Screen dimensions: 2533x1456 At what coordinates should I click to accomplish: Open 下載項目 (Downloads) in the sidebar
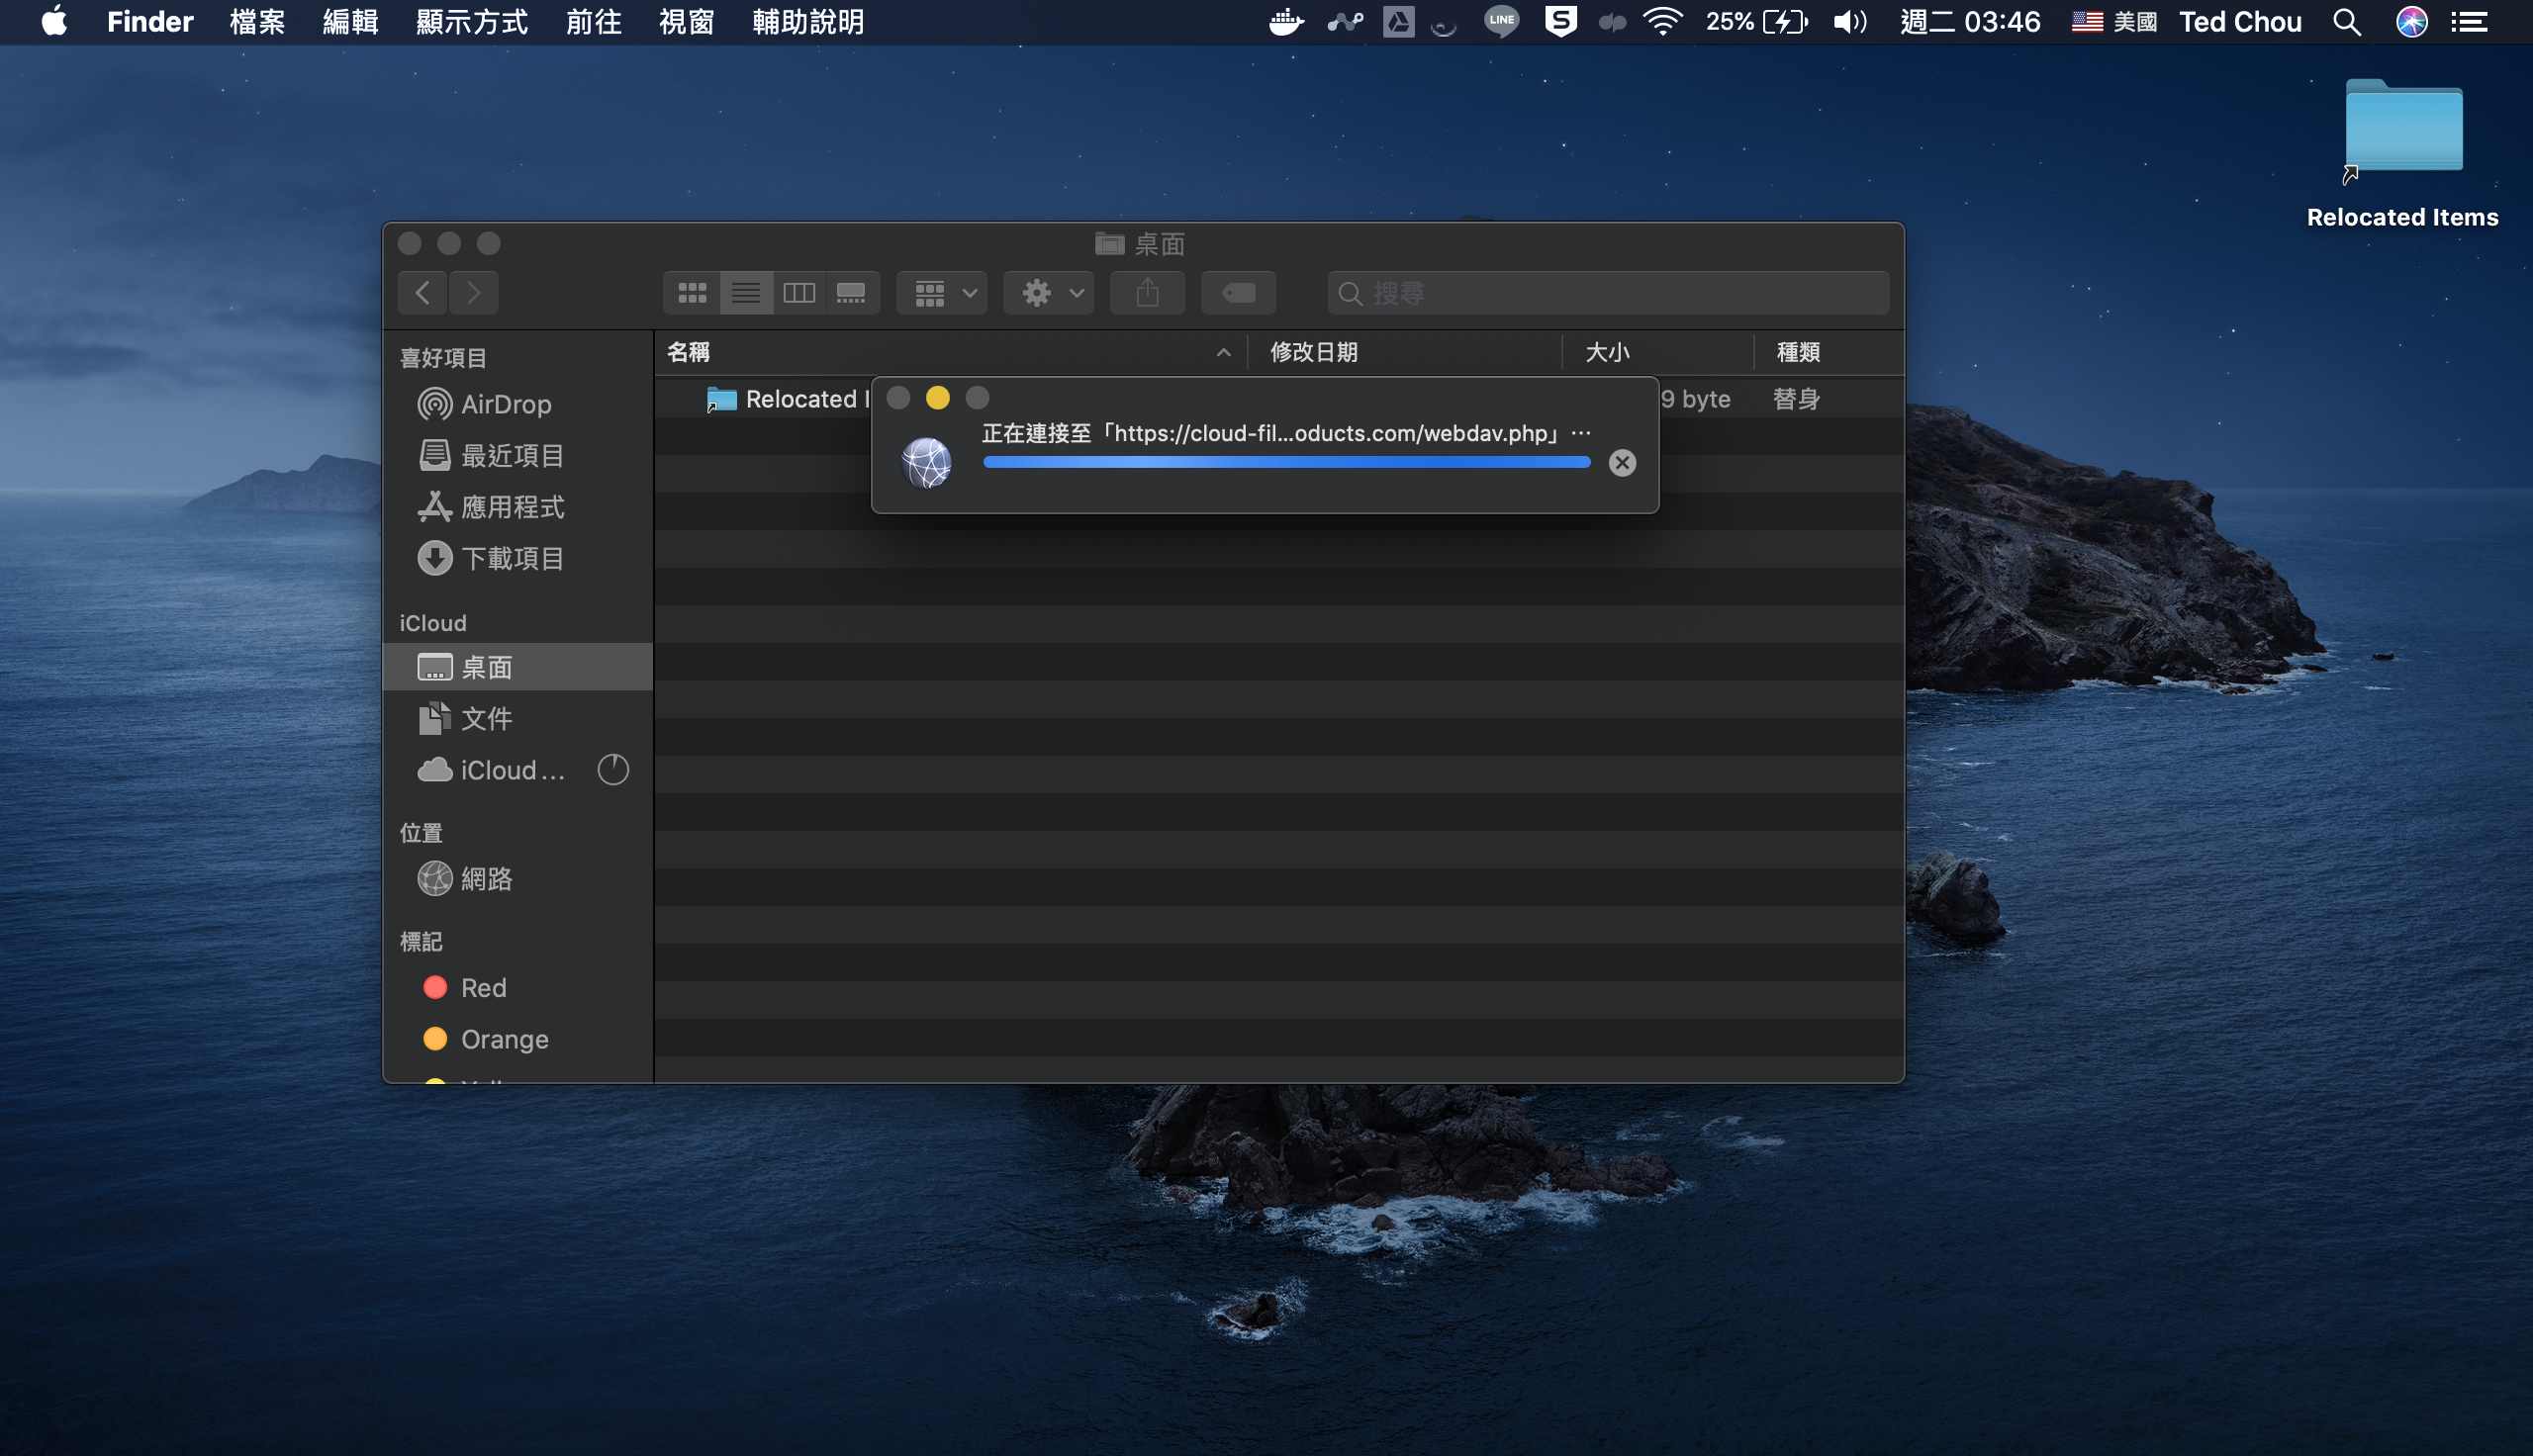[511, 558]
